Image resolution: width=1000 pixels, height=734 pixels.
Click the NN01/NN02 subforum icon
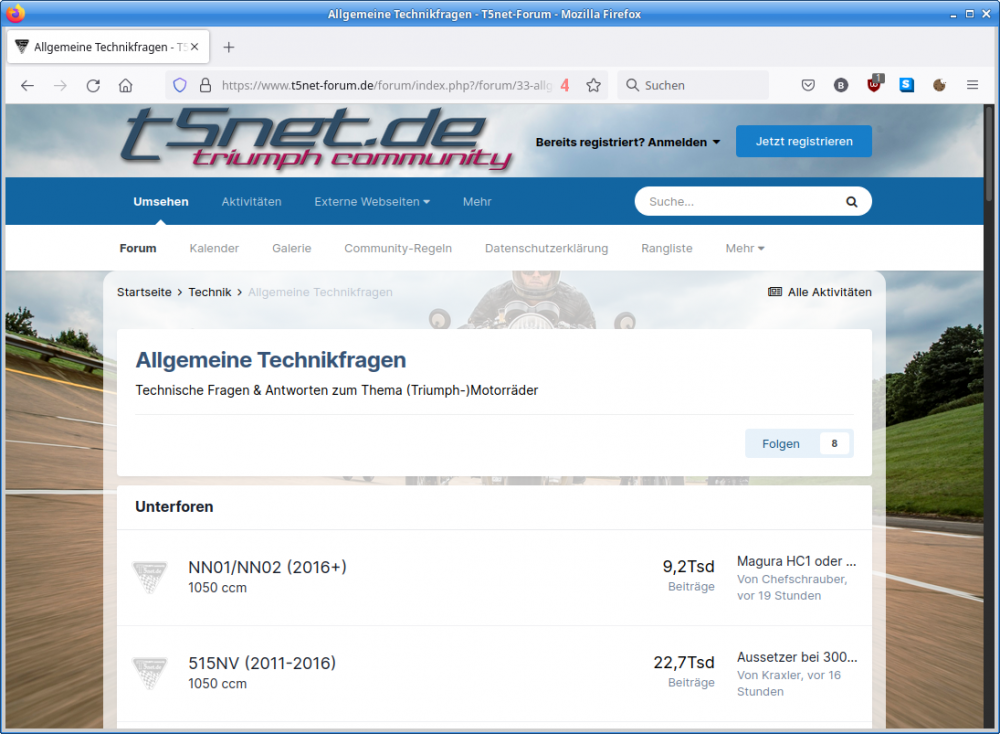150,577
